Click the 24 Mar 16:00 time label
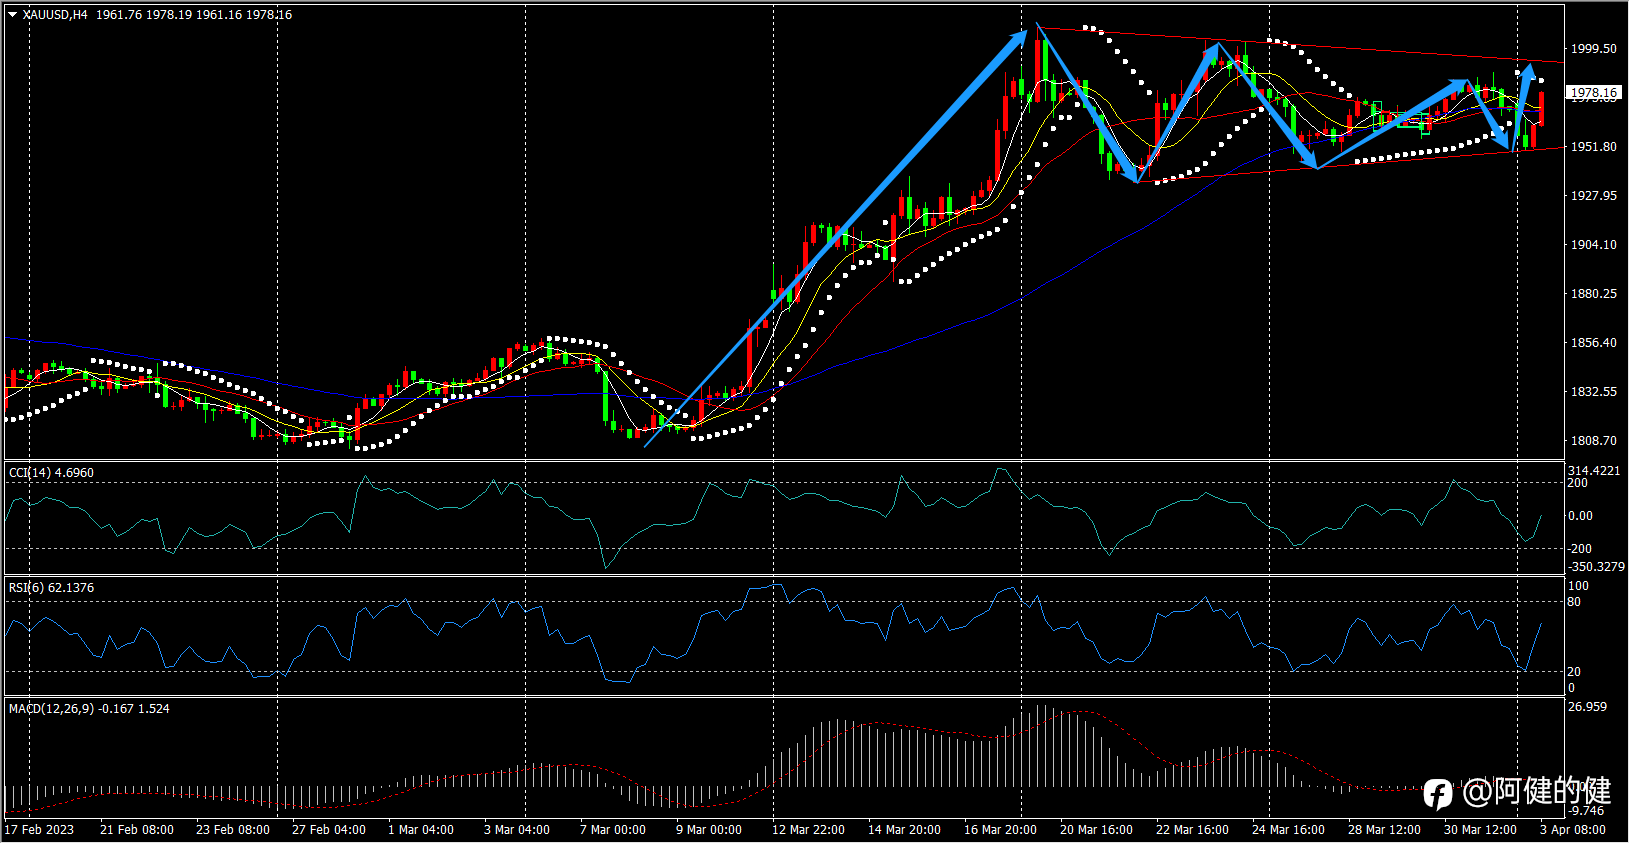 pyautogui.click(x=1288, y=830)
